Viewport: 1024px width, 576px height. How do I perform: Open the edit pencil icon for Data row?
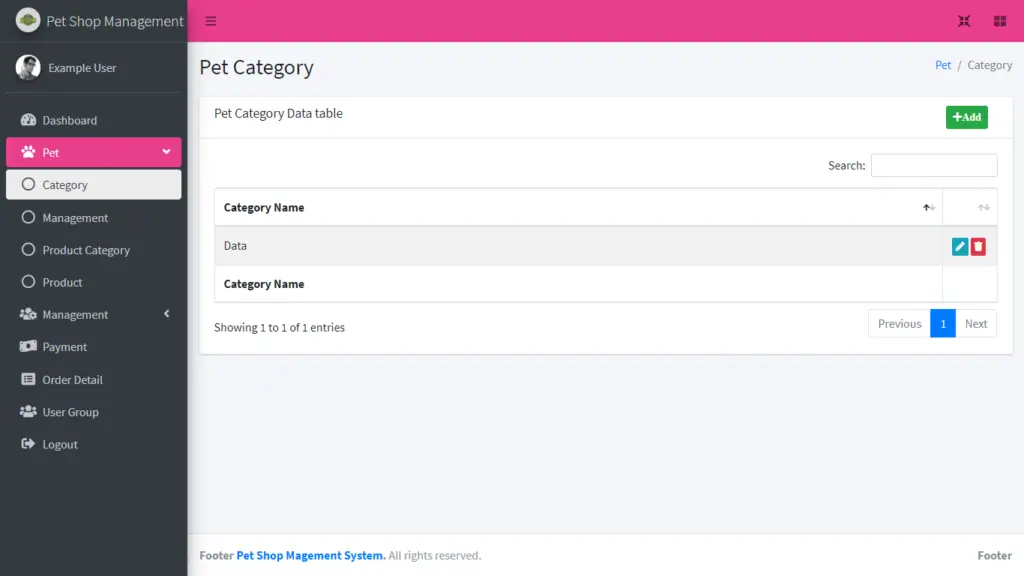(960, 245)
